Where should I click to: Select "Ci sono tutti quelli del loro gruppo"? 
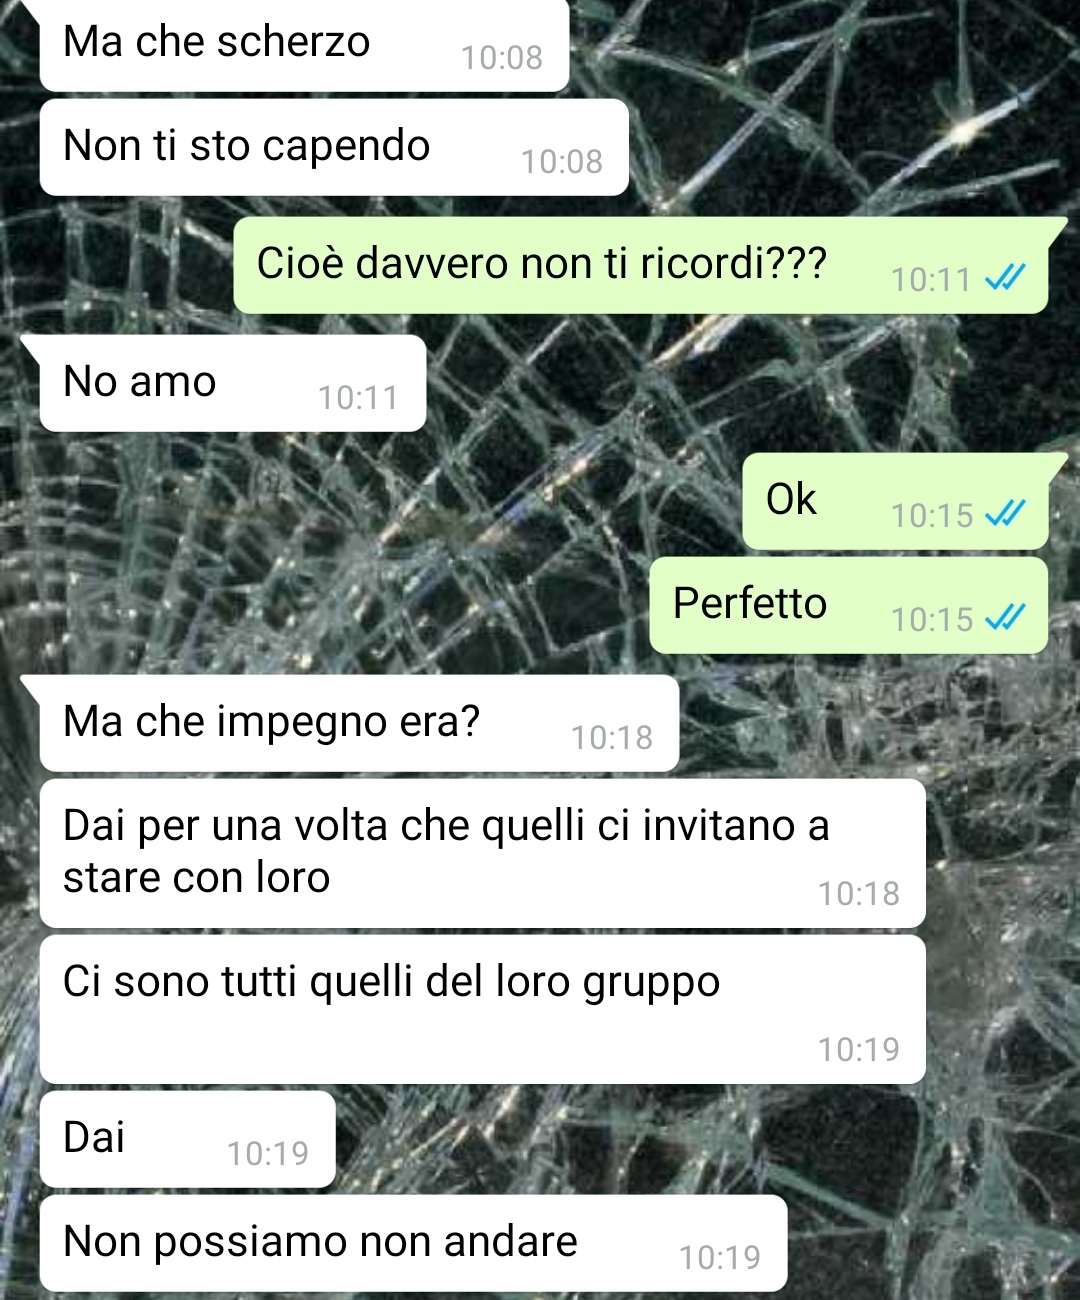(x=482, y=1009)
